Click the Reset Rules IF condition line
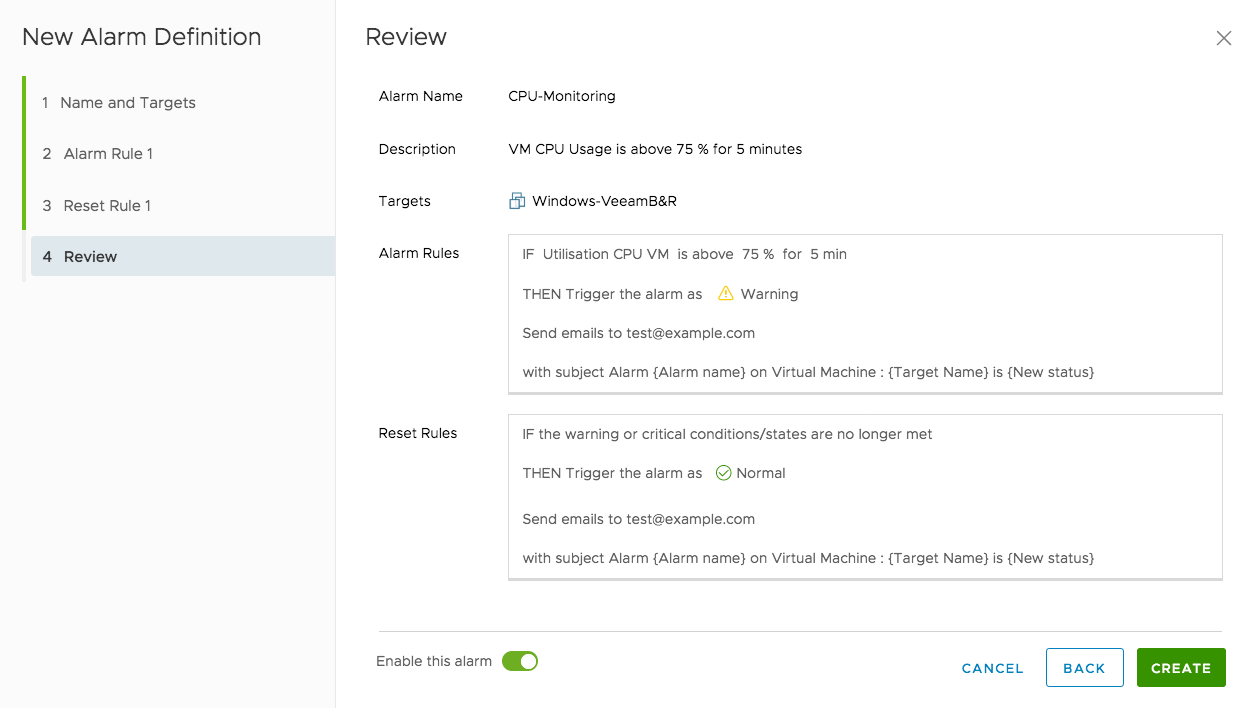Viewport: 1248px width, 708px height. click(x=727, y=434)
